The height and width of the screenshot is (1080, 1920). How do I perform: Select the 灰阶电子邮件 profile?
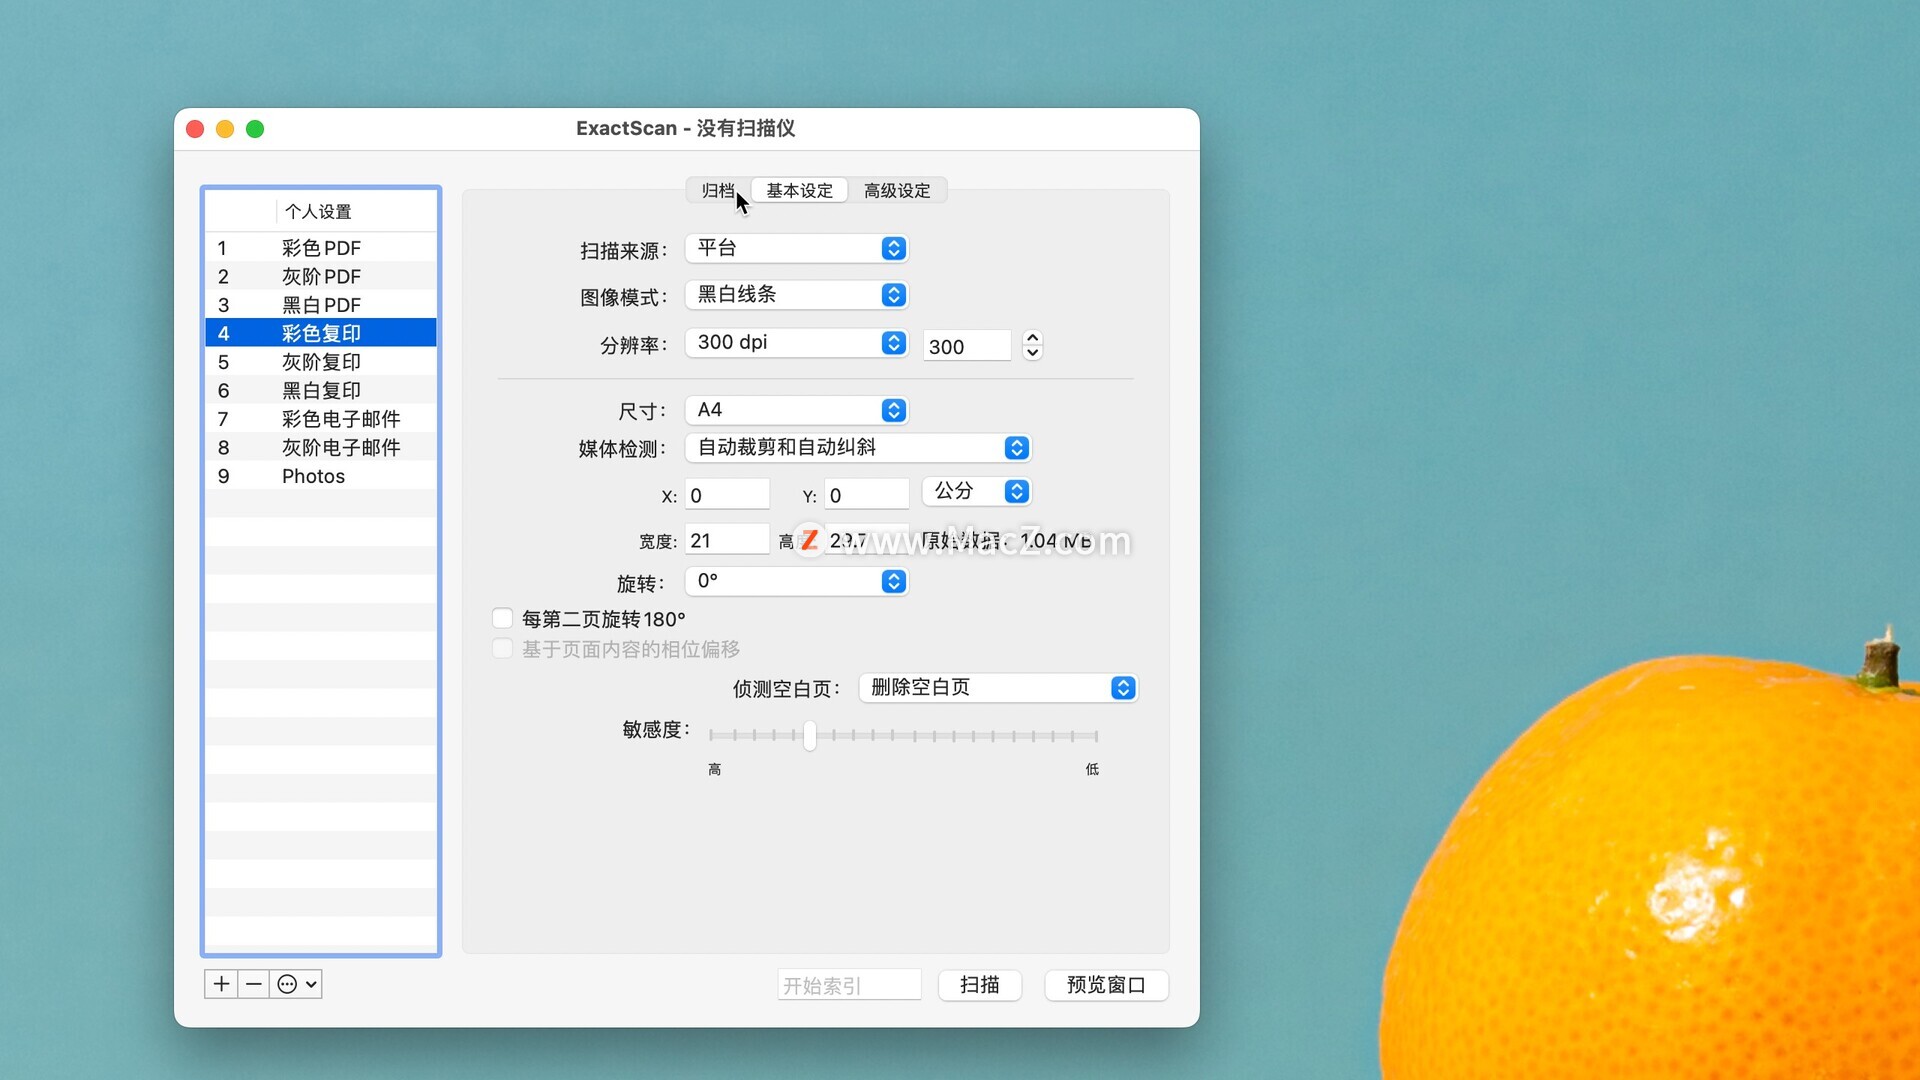tap(321, 447)
